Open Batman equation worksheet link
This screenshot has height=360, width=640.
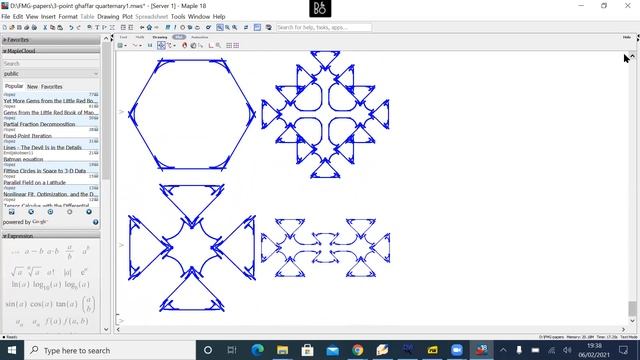[23, 159]
